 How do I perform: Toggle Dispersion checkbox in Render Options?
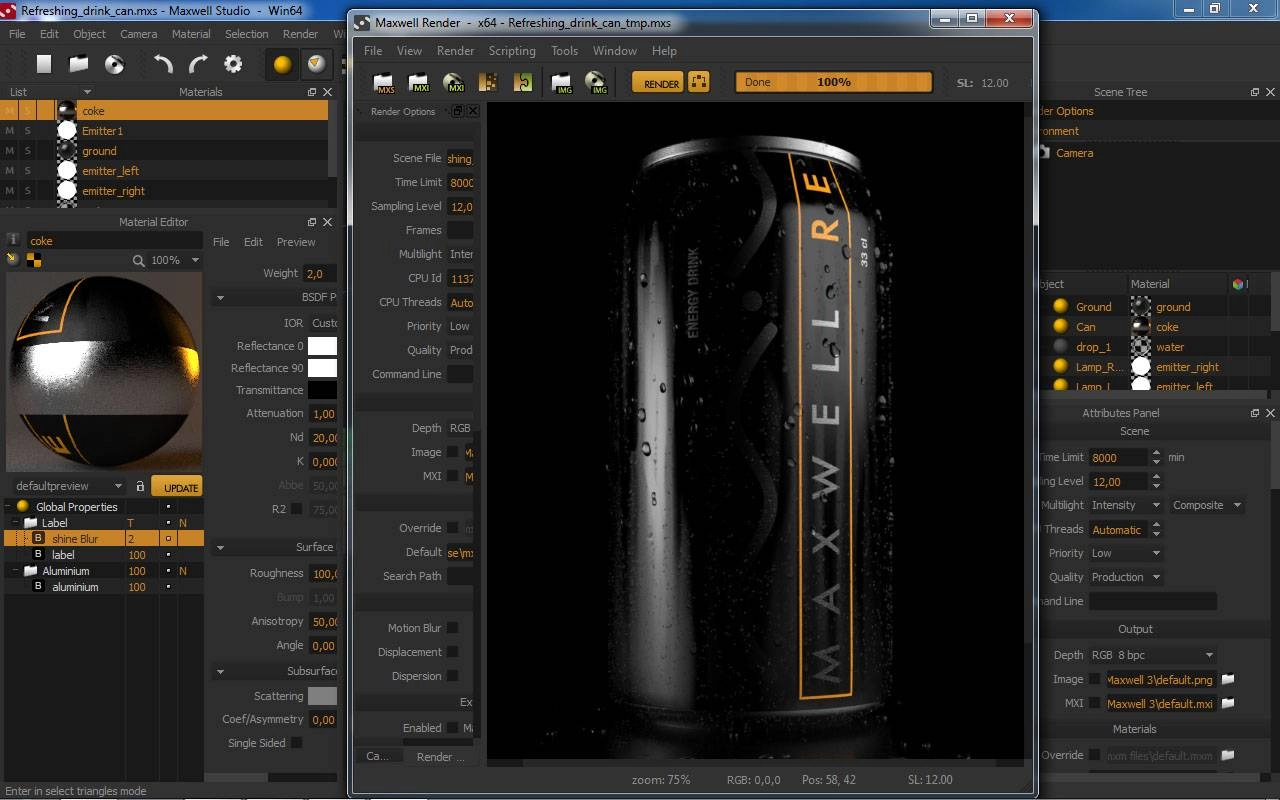pyautogui.click(x=453, y=676)
